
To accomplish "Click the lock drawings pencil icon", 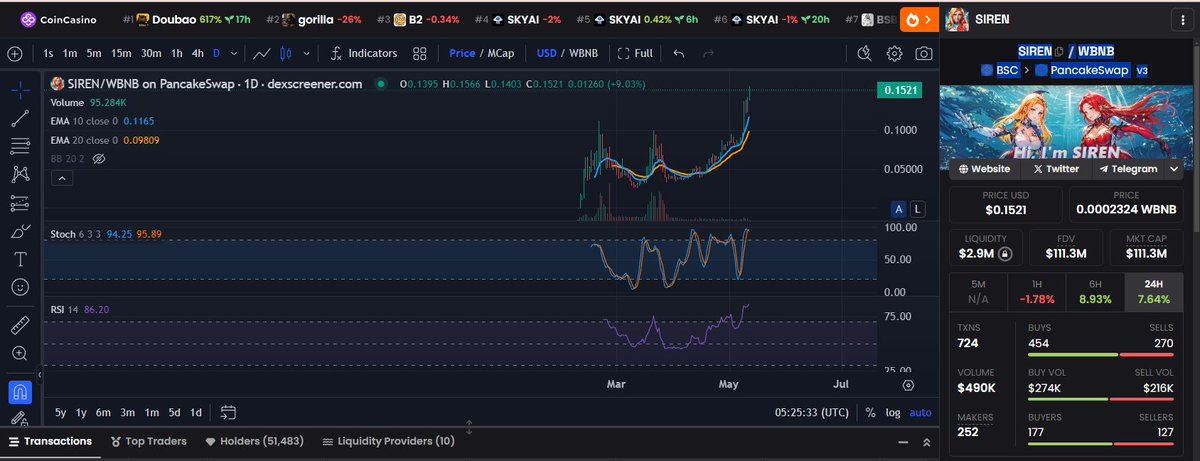I will click(19, 419).
